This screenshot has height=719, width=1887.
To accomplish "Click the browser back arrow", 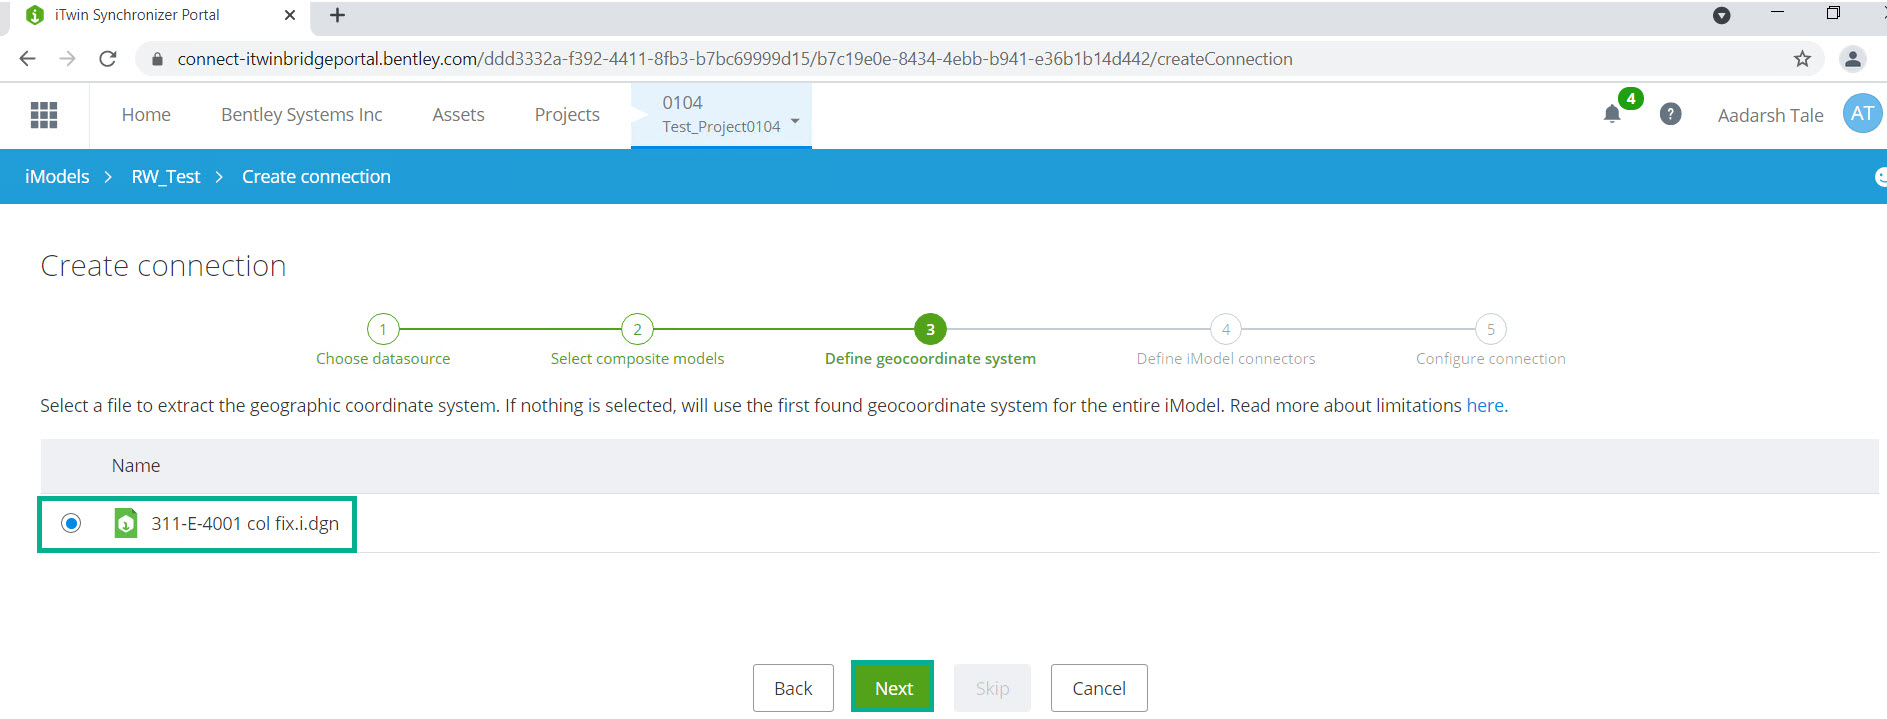I will [27, 59].
